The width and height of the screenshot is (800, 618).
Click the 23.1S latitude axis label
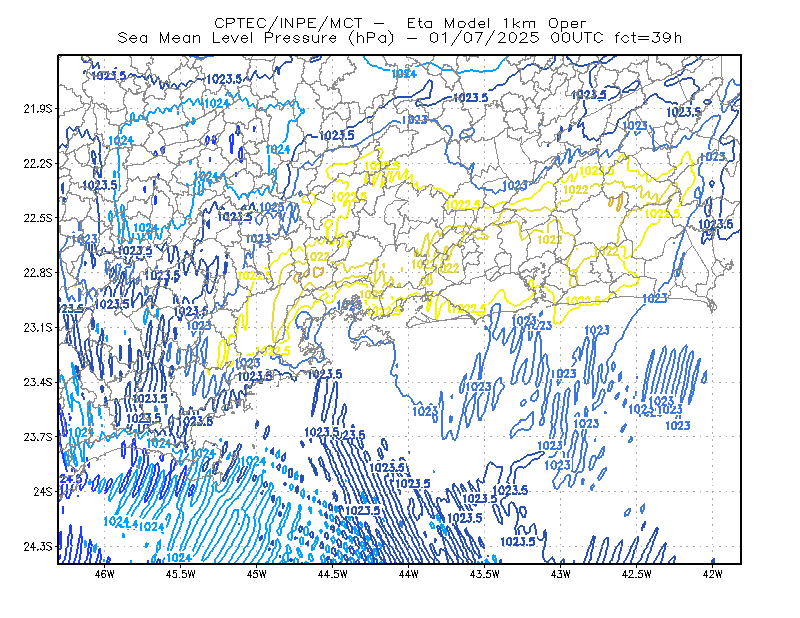click(x=38, y=327)
